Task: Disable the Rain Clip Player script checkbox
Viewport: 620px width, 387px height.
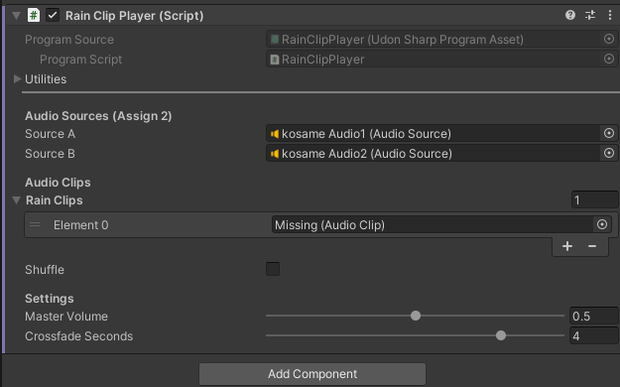Action: [53, 15]
